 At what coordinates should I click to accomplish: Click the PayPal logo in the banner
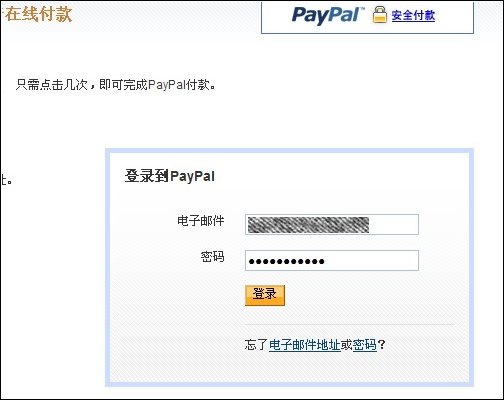[x=328, y=15]
